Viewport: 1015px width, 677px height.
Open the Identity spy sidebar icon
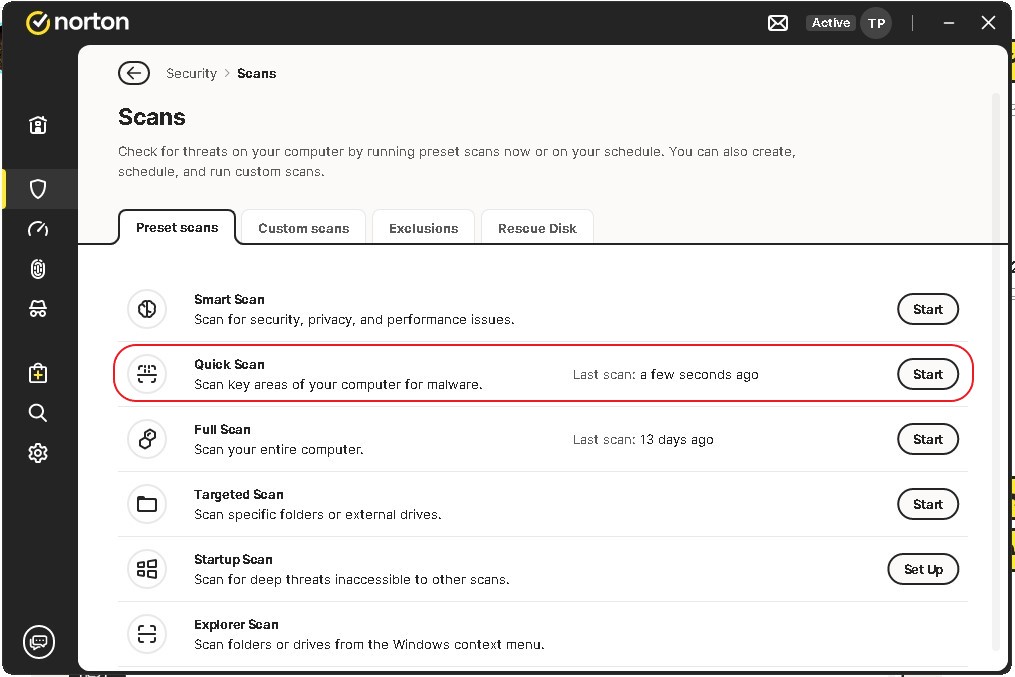[38, 309]
